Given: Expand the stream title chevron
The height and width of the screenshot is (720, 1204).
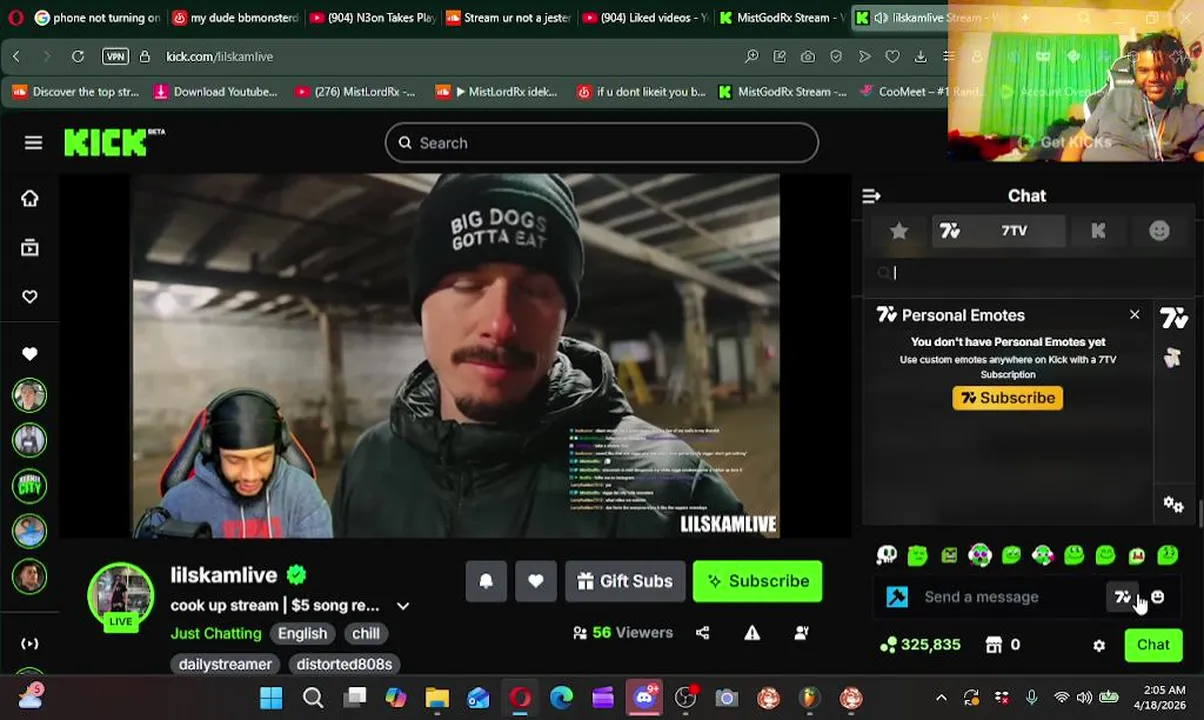Looking at the screenshot, I should click(403, 606).
